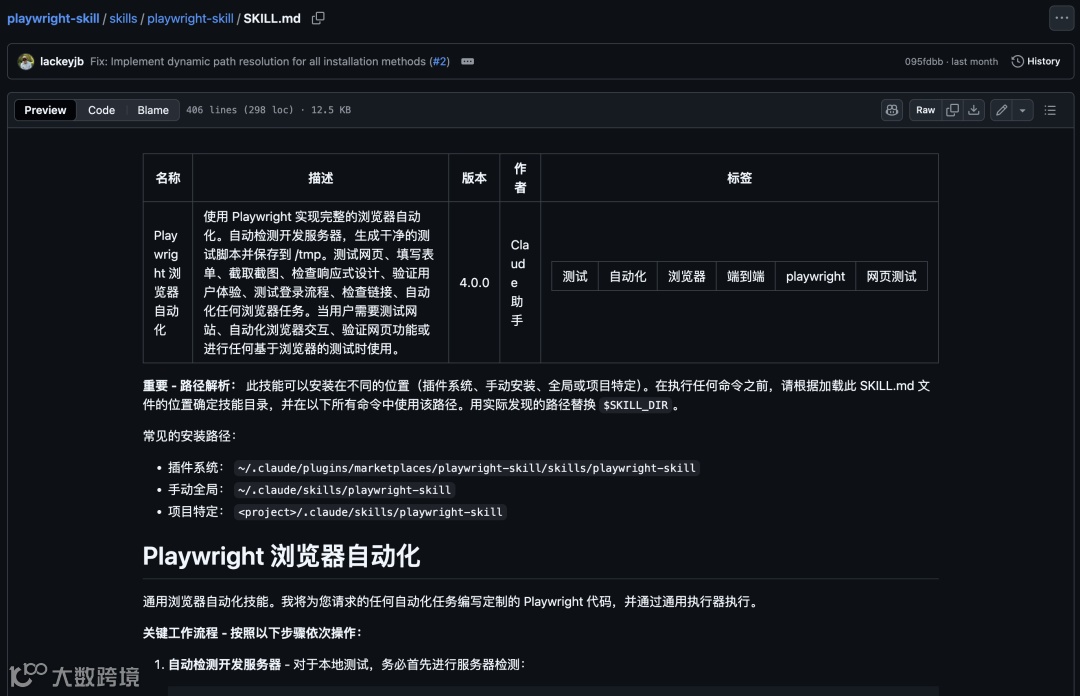Click the 标签 column header

point(739,178)
